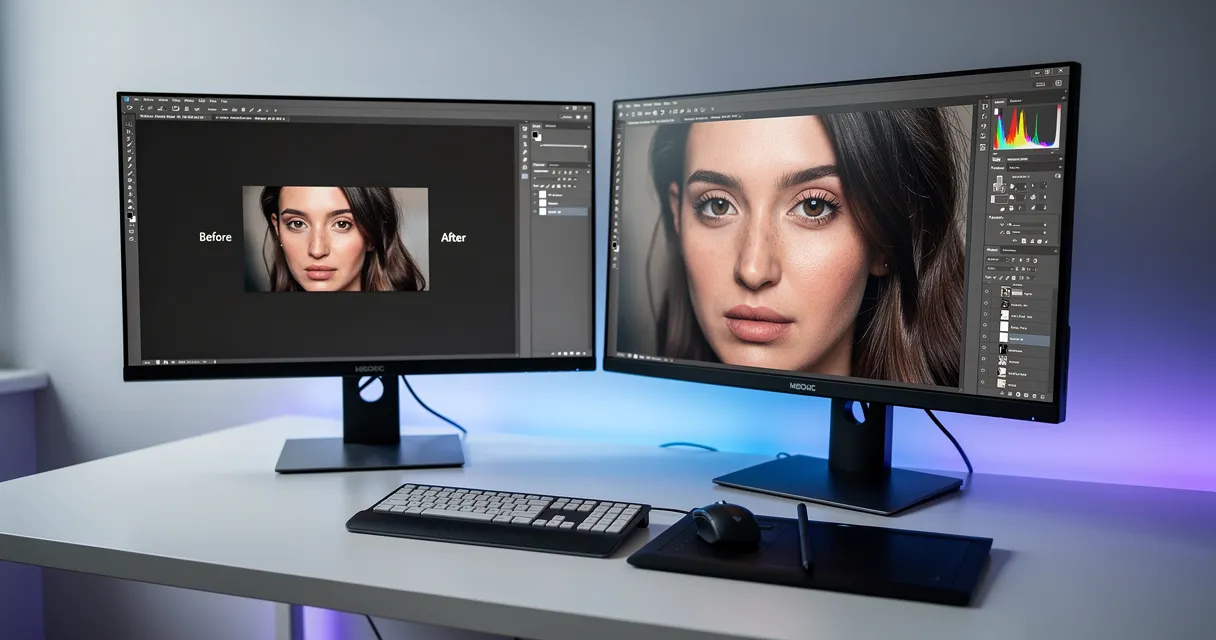Open the first menu in right monitor's menu bar
This screenshot has width=1216, height=640.
(620, 106)
